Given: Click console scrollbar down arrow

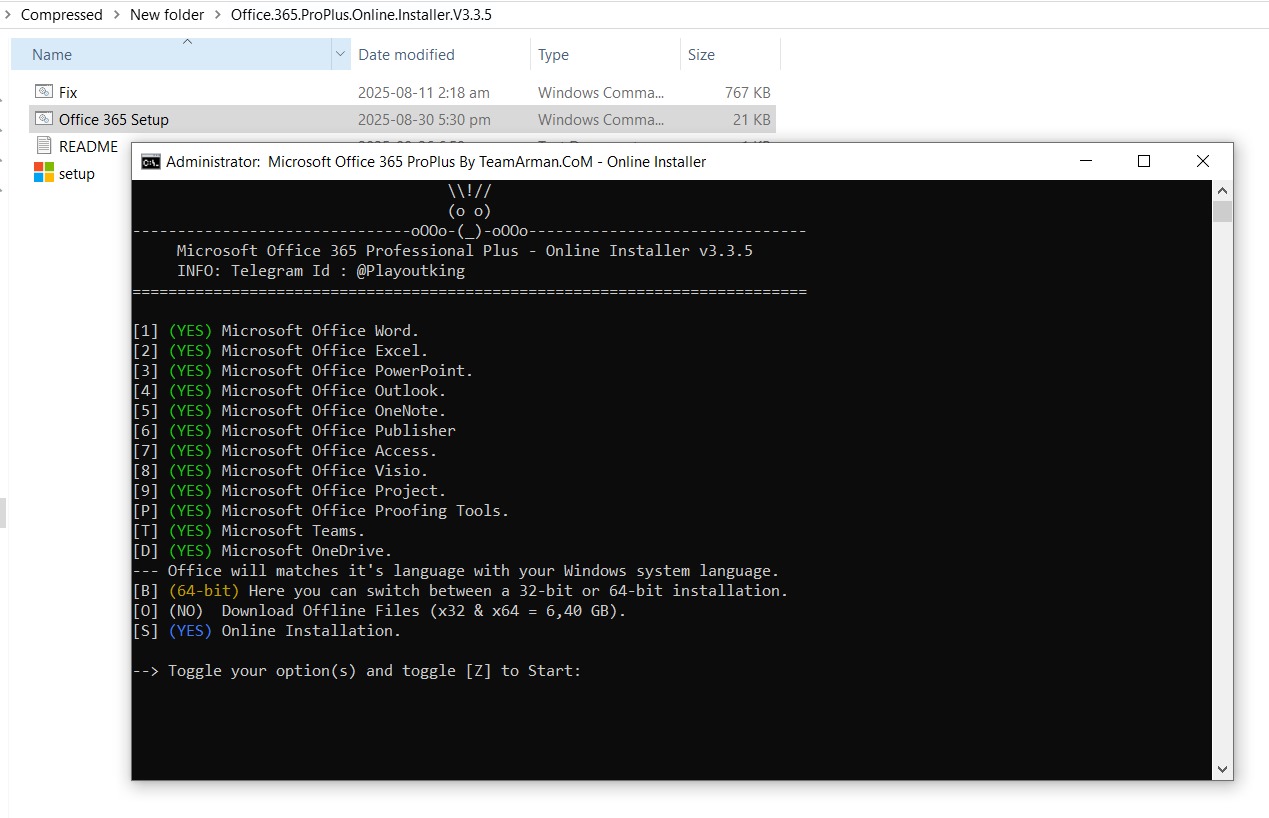Looking at the screenshot, I should pyautogui.click(x=1222, y=770).
